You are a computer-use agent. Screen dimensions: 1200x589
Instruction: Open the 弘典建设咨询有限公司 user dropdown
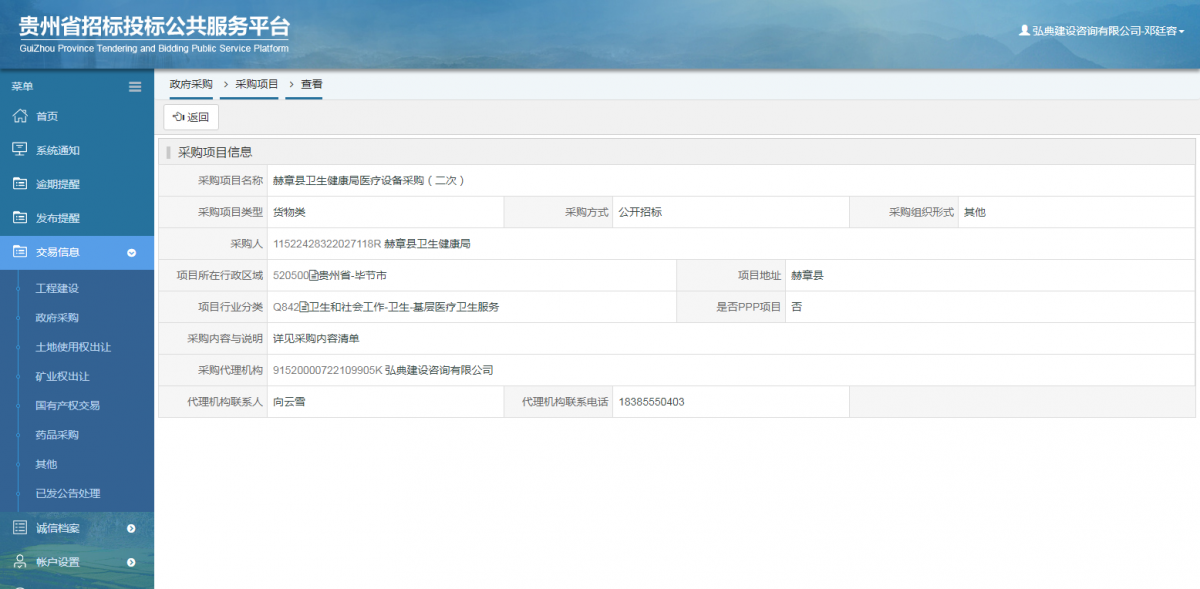point(1106,32)
